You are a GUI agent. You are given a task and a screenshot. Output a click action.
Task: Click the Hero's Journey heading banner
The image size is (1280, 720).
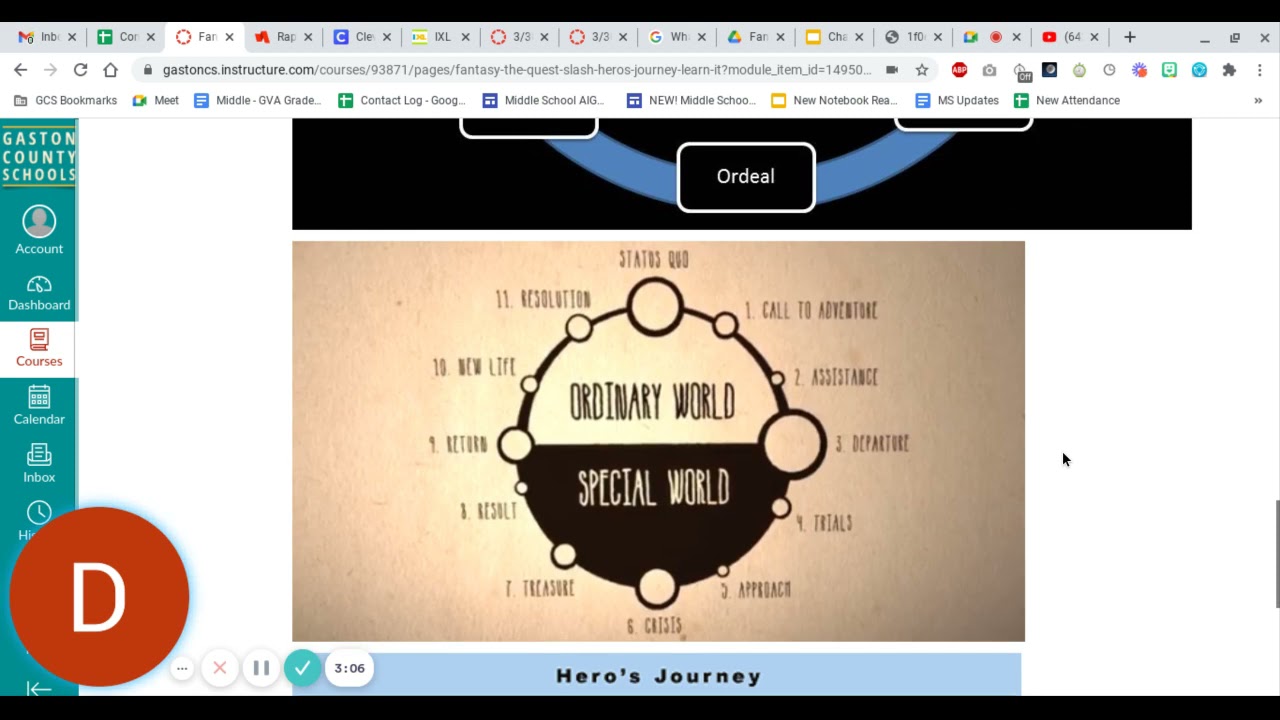pos(657,675)
